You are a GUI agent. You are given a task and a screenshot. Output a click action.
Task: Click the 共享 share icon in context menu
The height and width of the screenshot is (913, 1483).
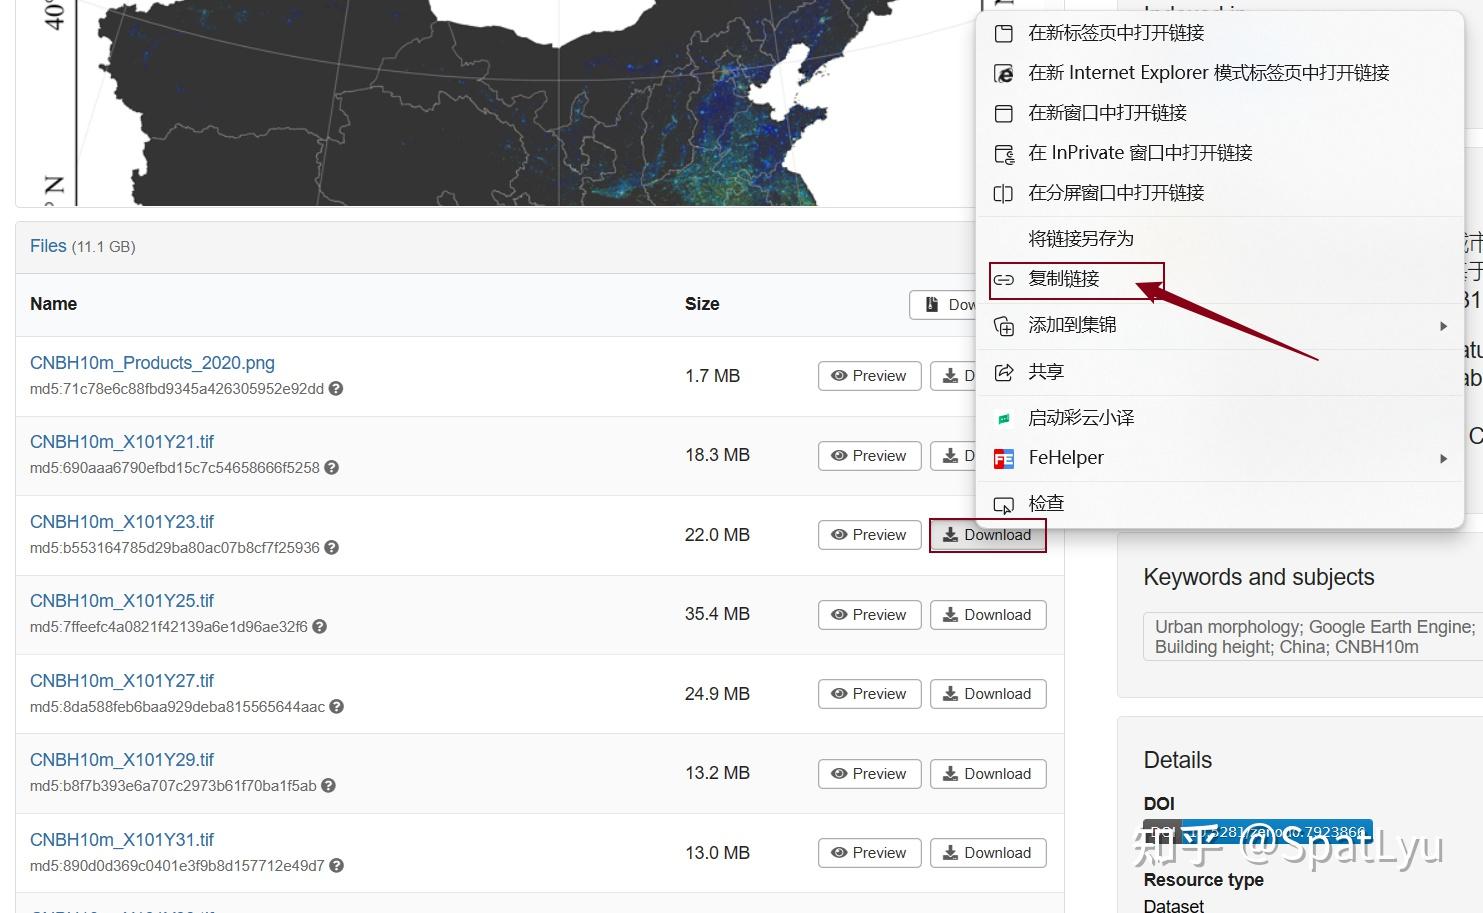[1003, 372]
